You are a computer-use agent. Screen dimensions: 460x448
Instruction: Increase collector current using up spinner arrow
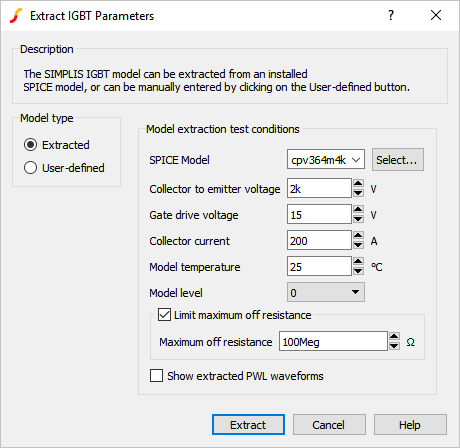click(x=358, y=235)
